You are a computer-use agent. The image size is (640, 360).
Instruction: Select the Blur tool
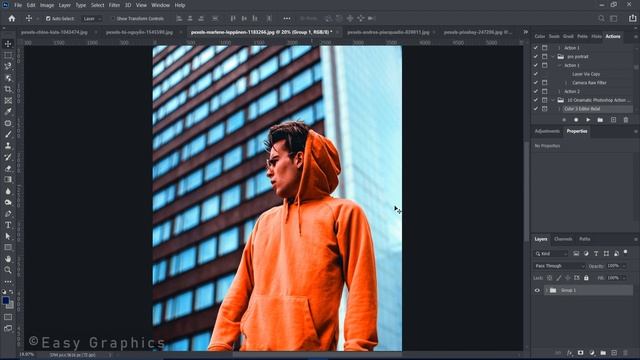point(8,191)
